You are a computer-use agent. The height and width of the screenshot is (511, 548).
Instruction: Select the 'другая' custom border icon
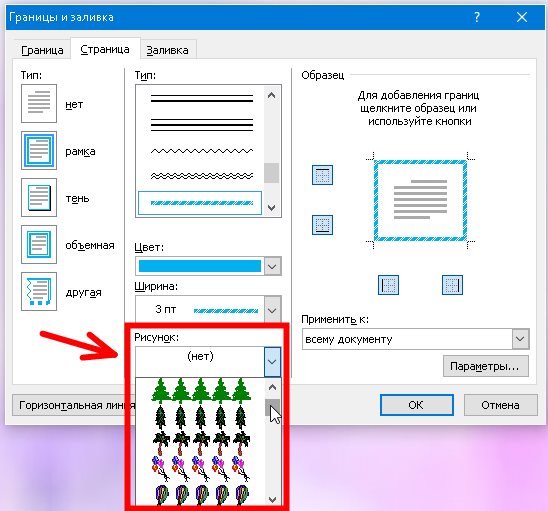(39, 292)
